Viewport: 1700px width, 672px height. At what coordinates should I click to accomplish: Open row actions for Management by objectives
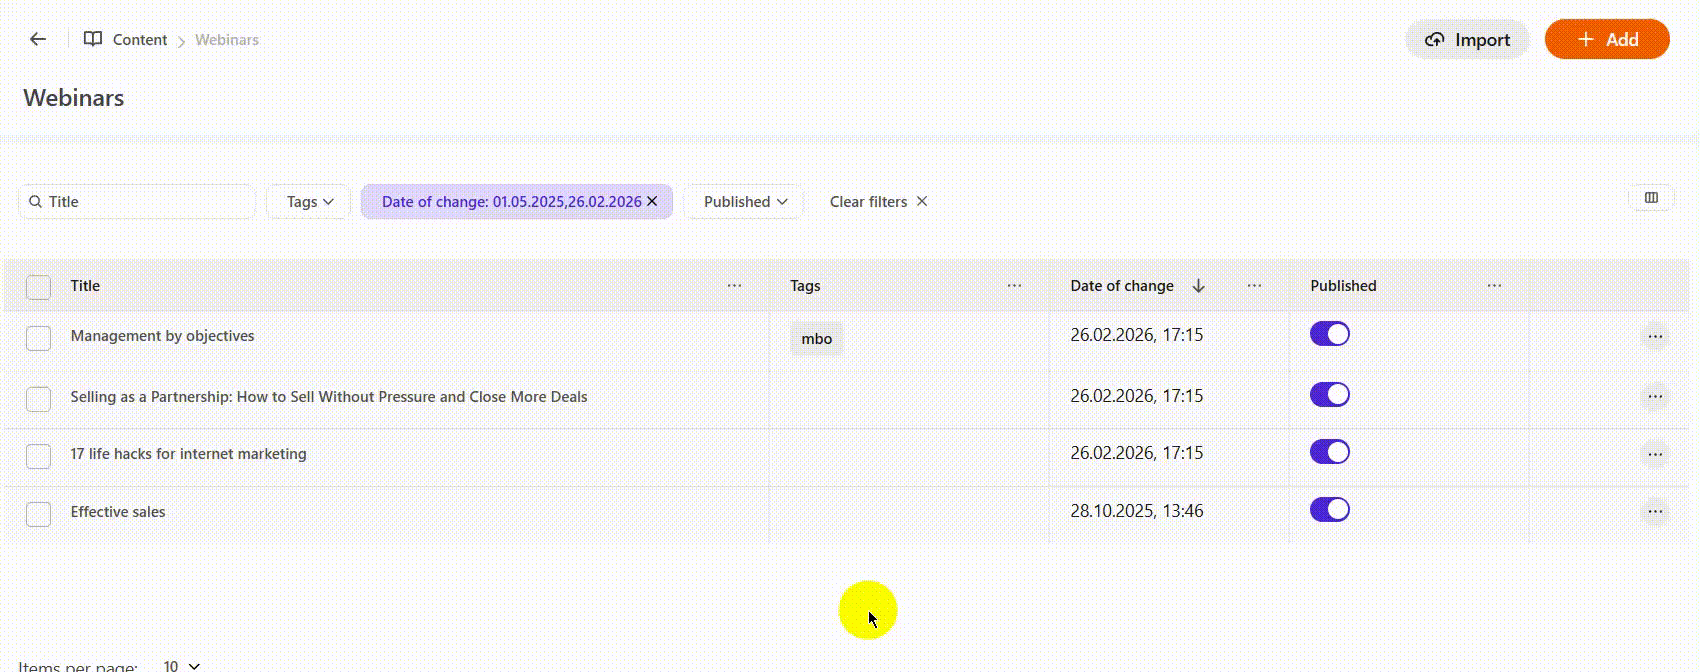click(x=1655, y=337)
